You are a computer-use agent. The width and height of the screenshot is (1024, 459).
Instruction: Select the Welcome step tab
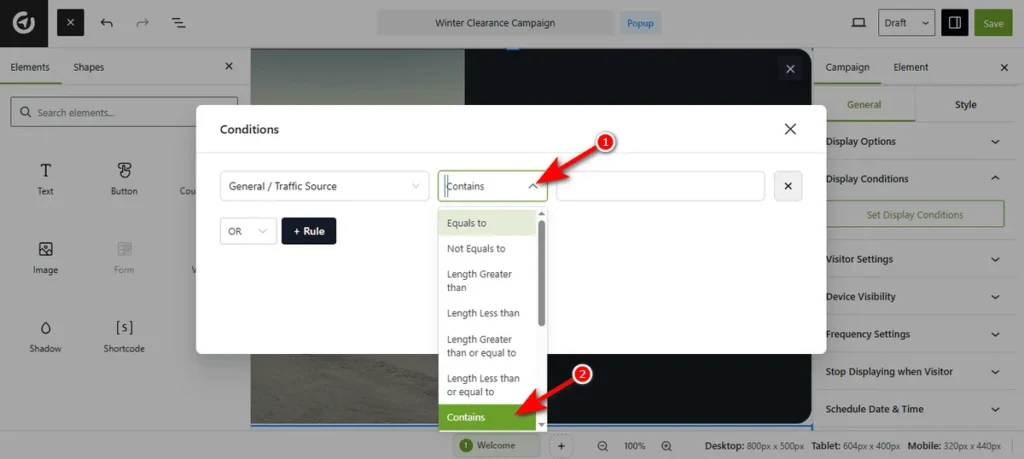tap(496, 446)
